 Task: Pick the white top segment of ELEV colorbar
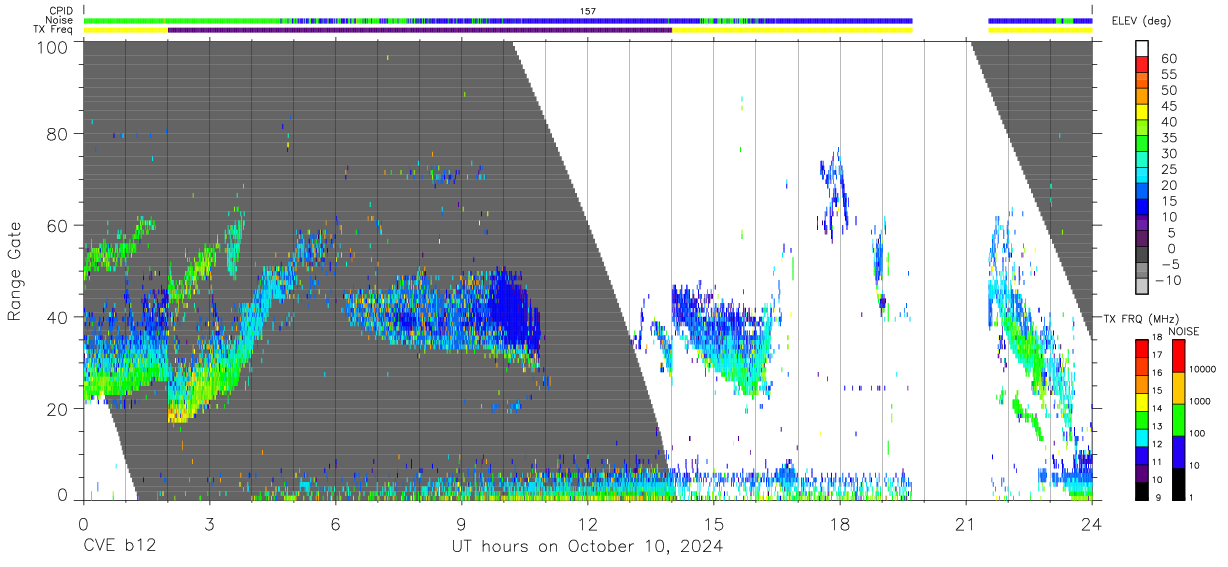[1143, 49]
